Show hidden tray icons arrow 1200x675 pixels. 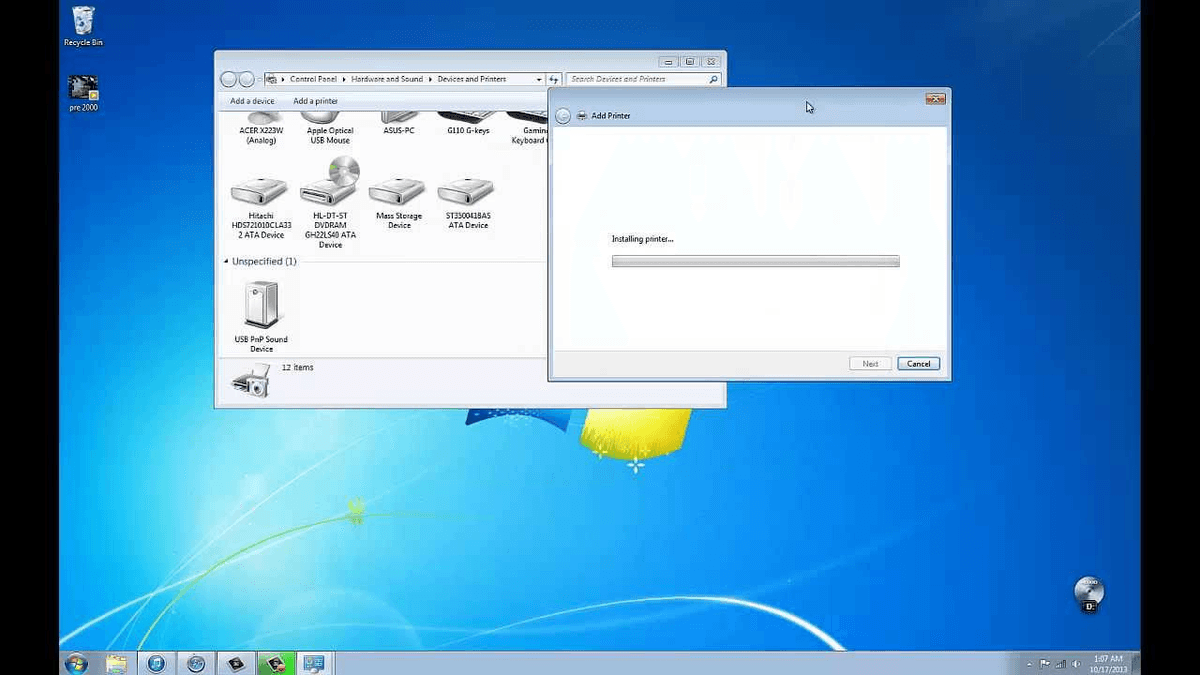1029,664
